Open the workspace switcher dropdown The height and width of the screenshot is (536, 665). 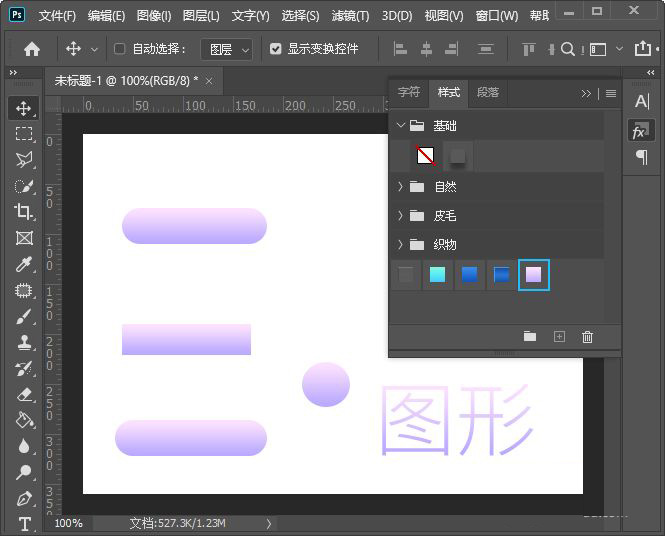tap(619, 49)
